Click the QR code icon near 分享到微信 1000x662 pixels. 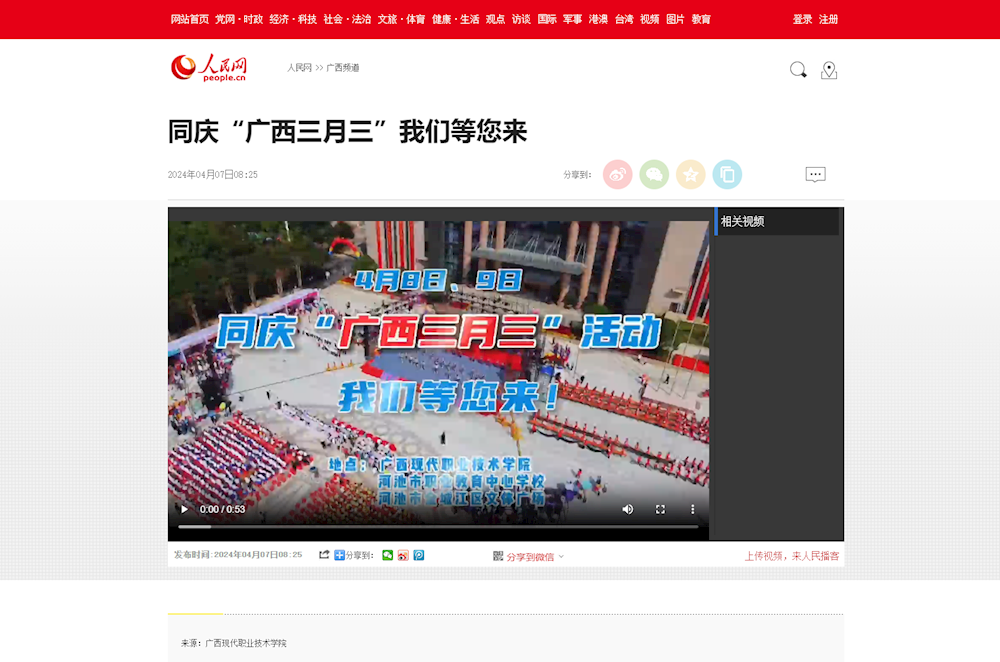pyautogui.click(x=496, y=555)
